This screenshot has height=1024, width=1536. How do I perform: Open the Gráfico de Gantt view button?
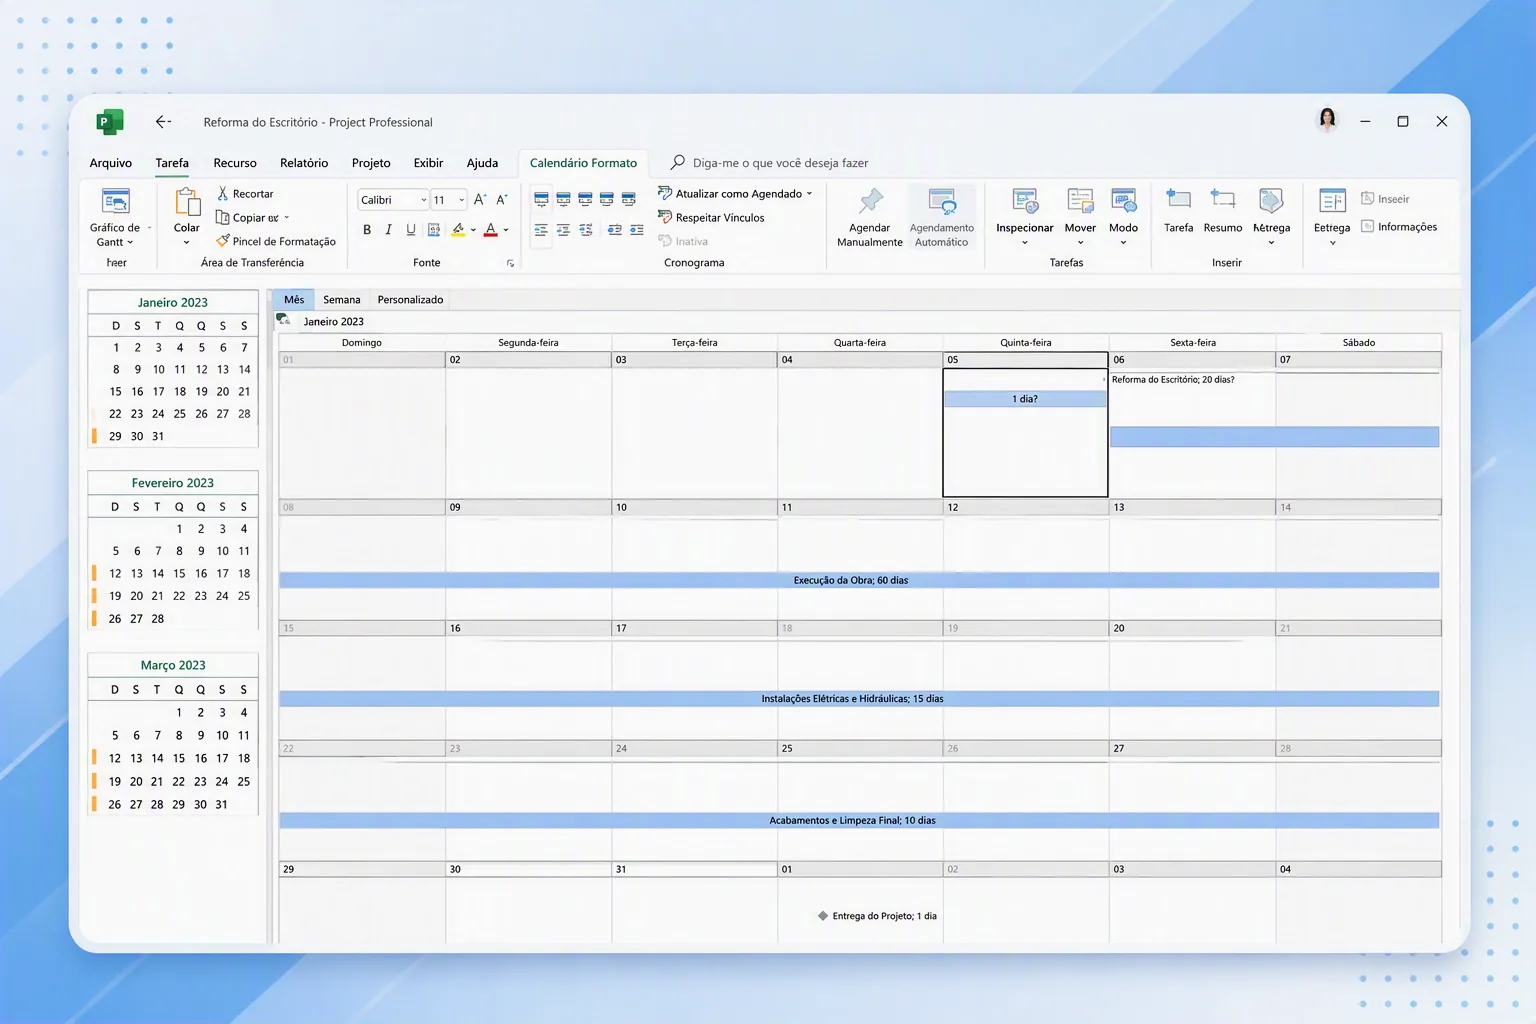(x=116, y=217)
